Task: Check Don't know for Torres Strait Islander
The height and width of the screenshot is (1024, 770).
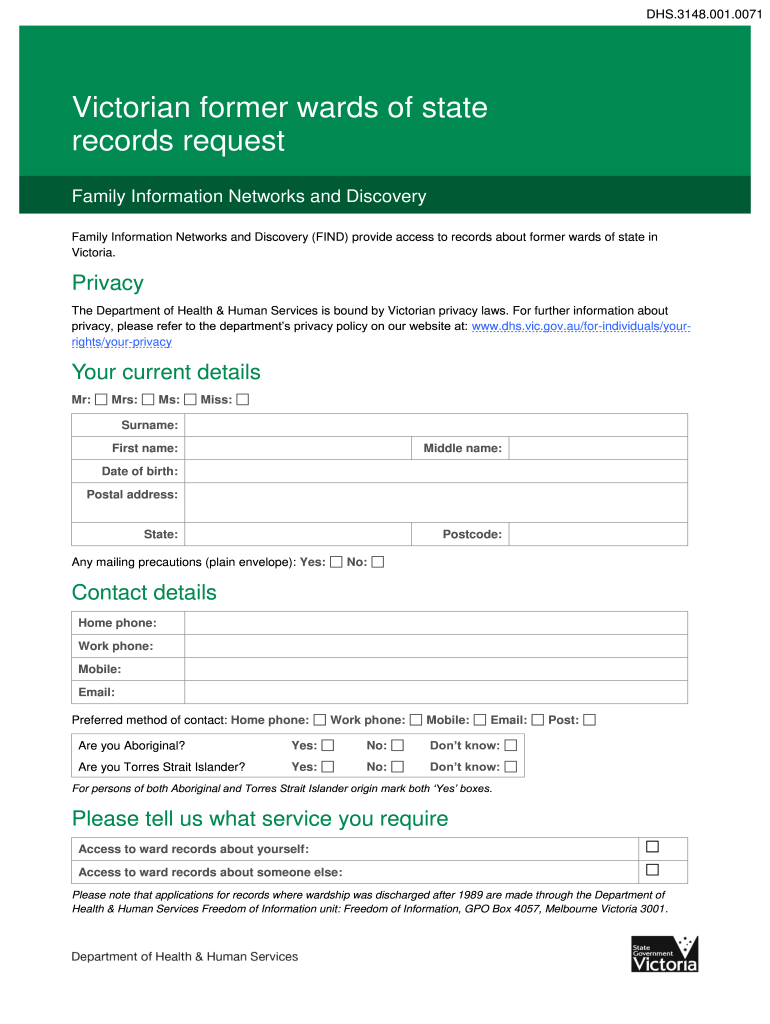Action: point(511,767)
